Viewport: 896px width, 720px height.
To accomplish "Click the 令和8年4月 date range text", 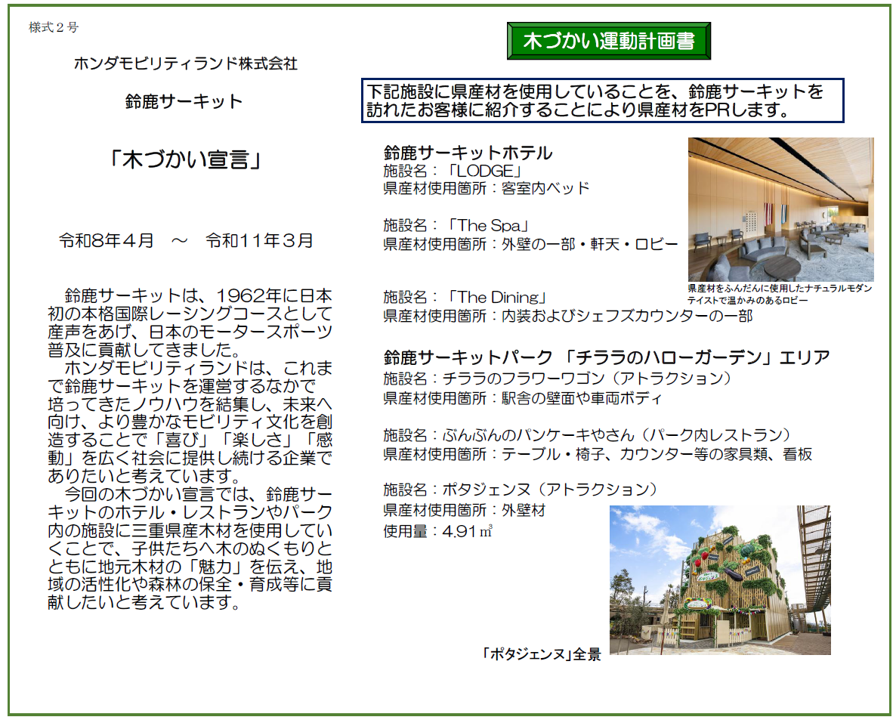I will 185,241.
